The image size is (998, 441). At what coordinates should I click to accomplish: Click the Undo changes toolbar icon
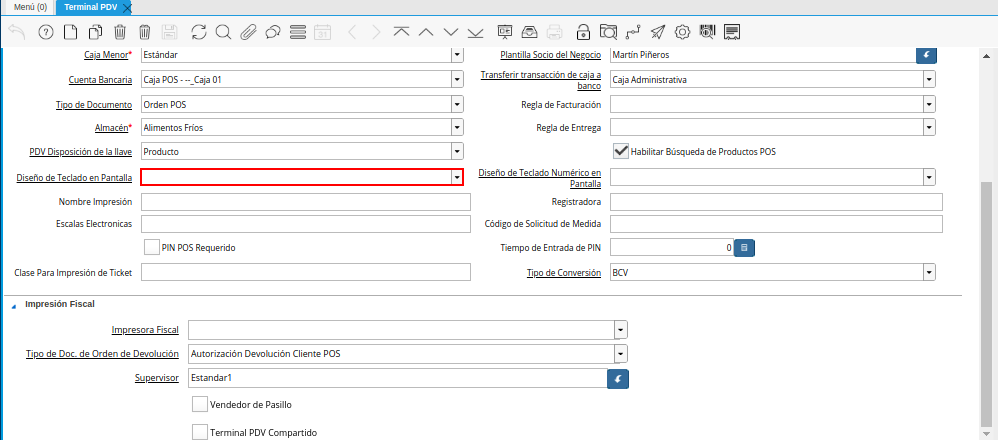click(x=17, y=32)
